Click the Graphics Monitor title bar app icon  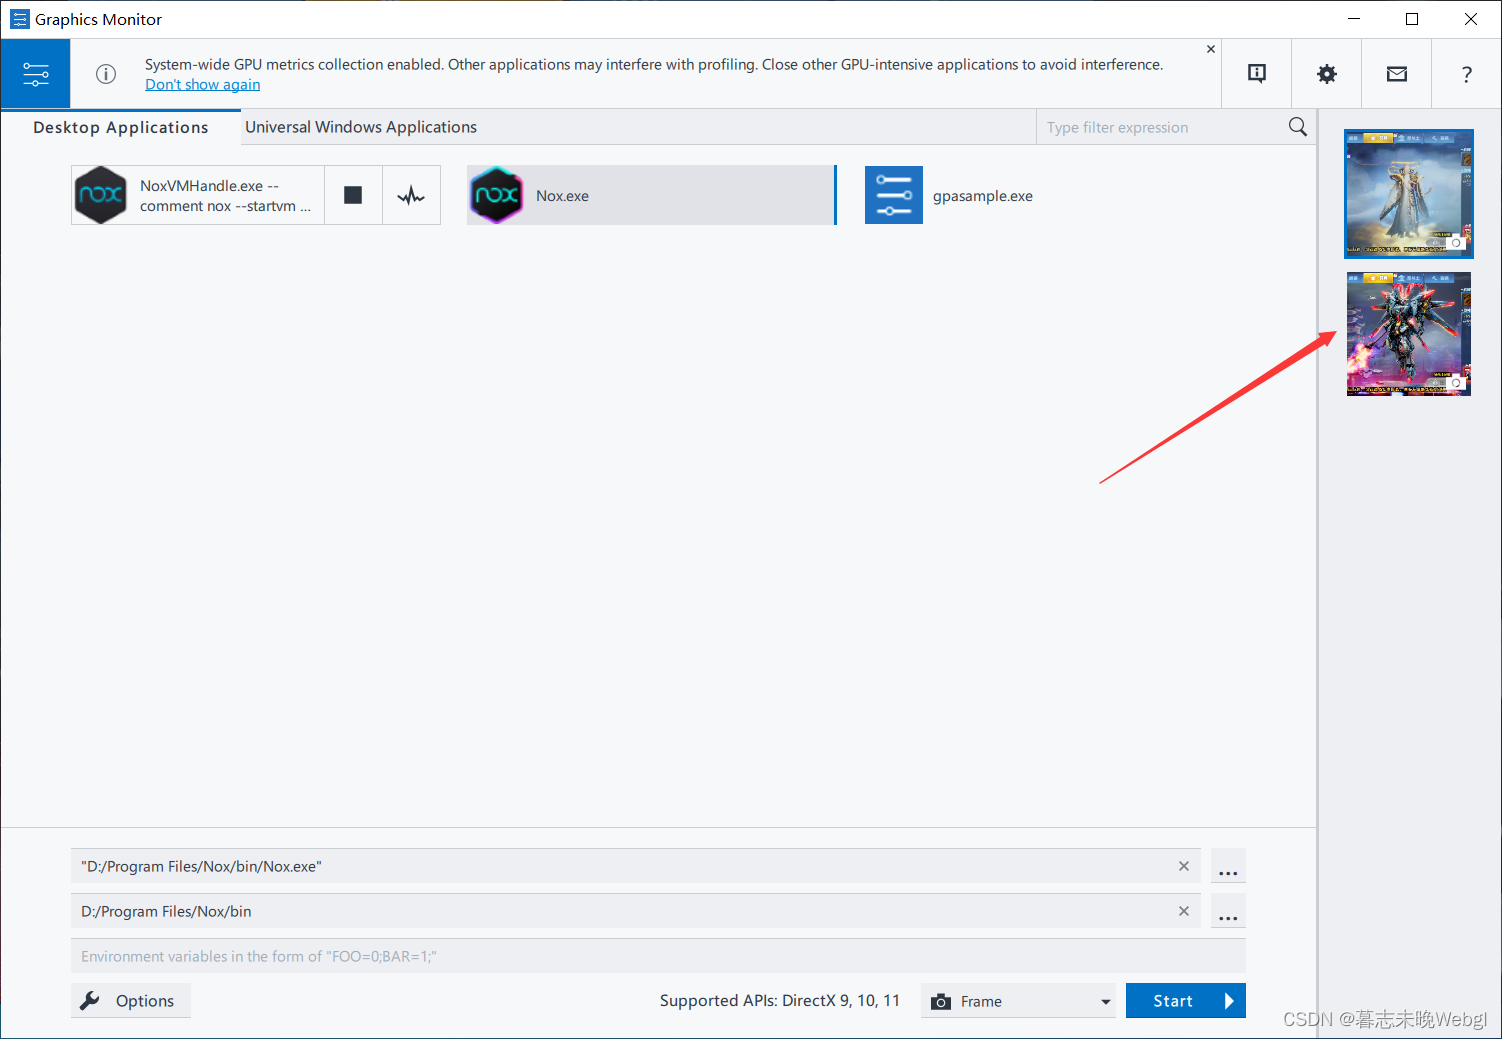pos(19,19)
